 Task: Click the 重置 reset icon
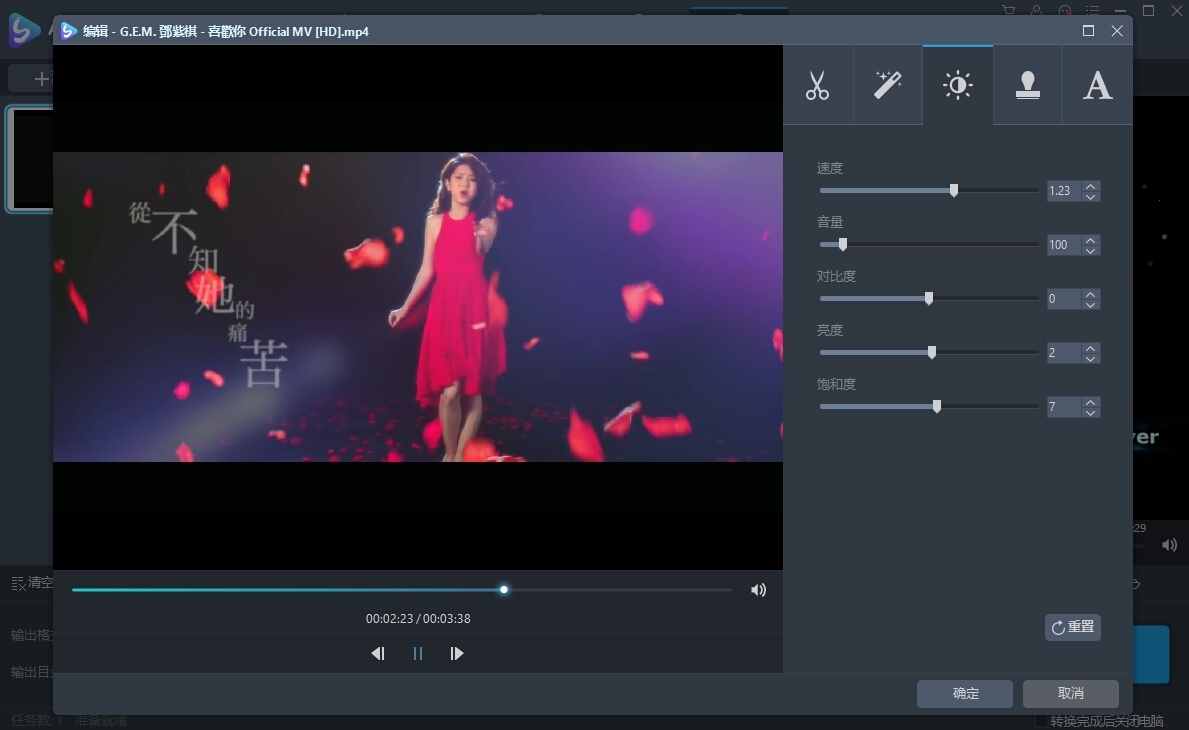click(x=1072, y=627)
